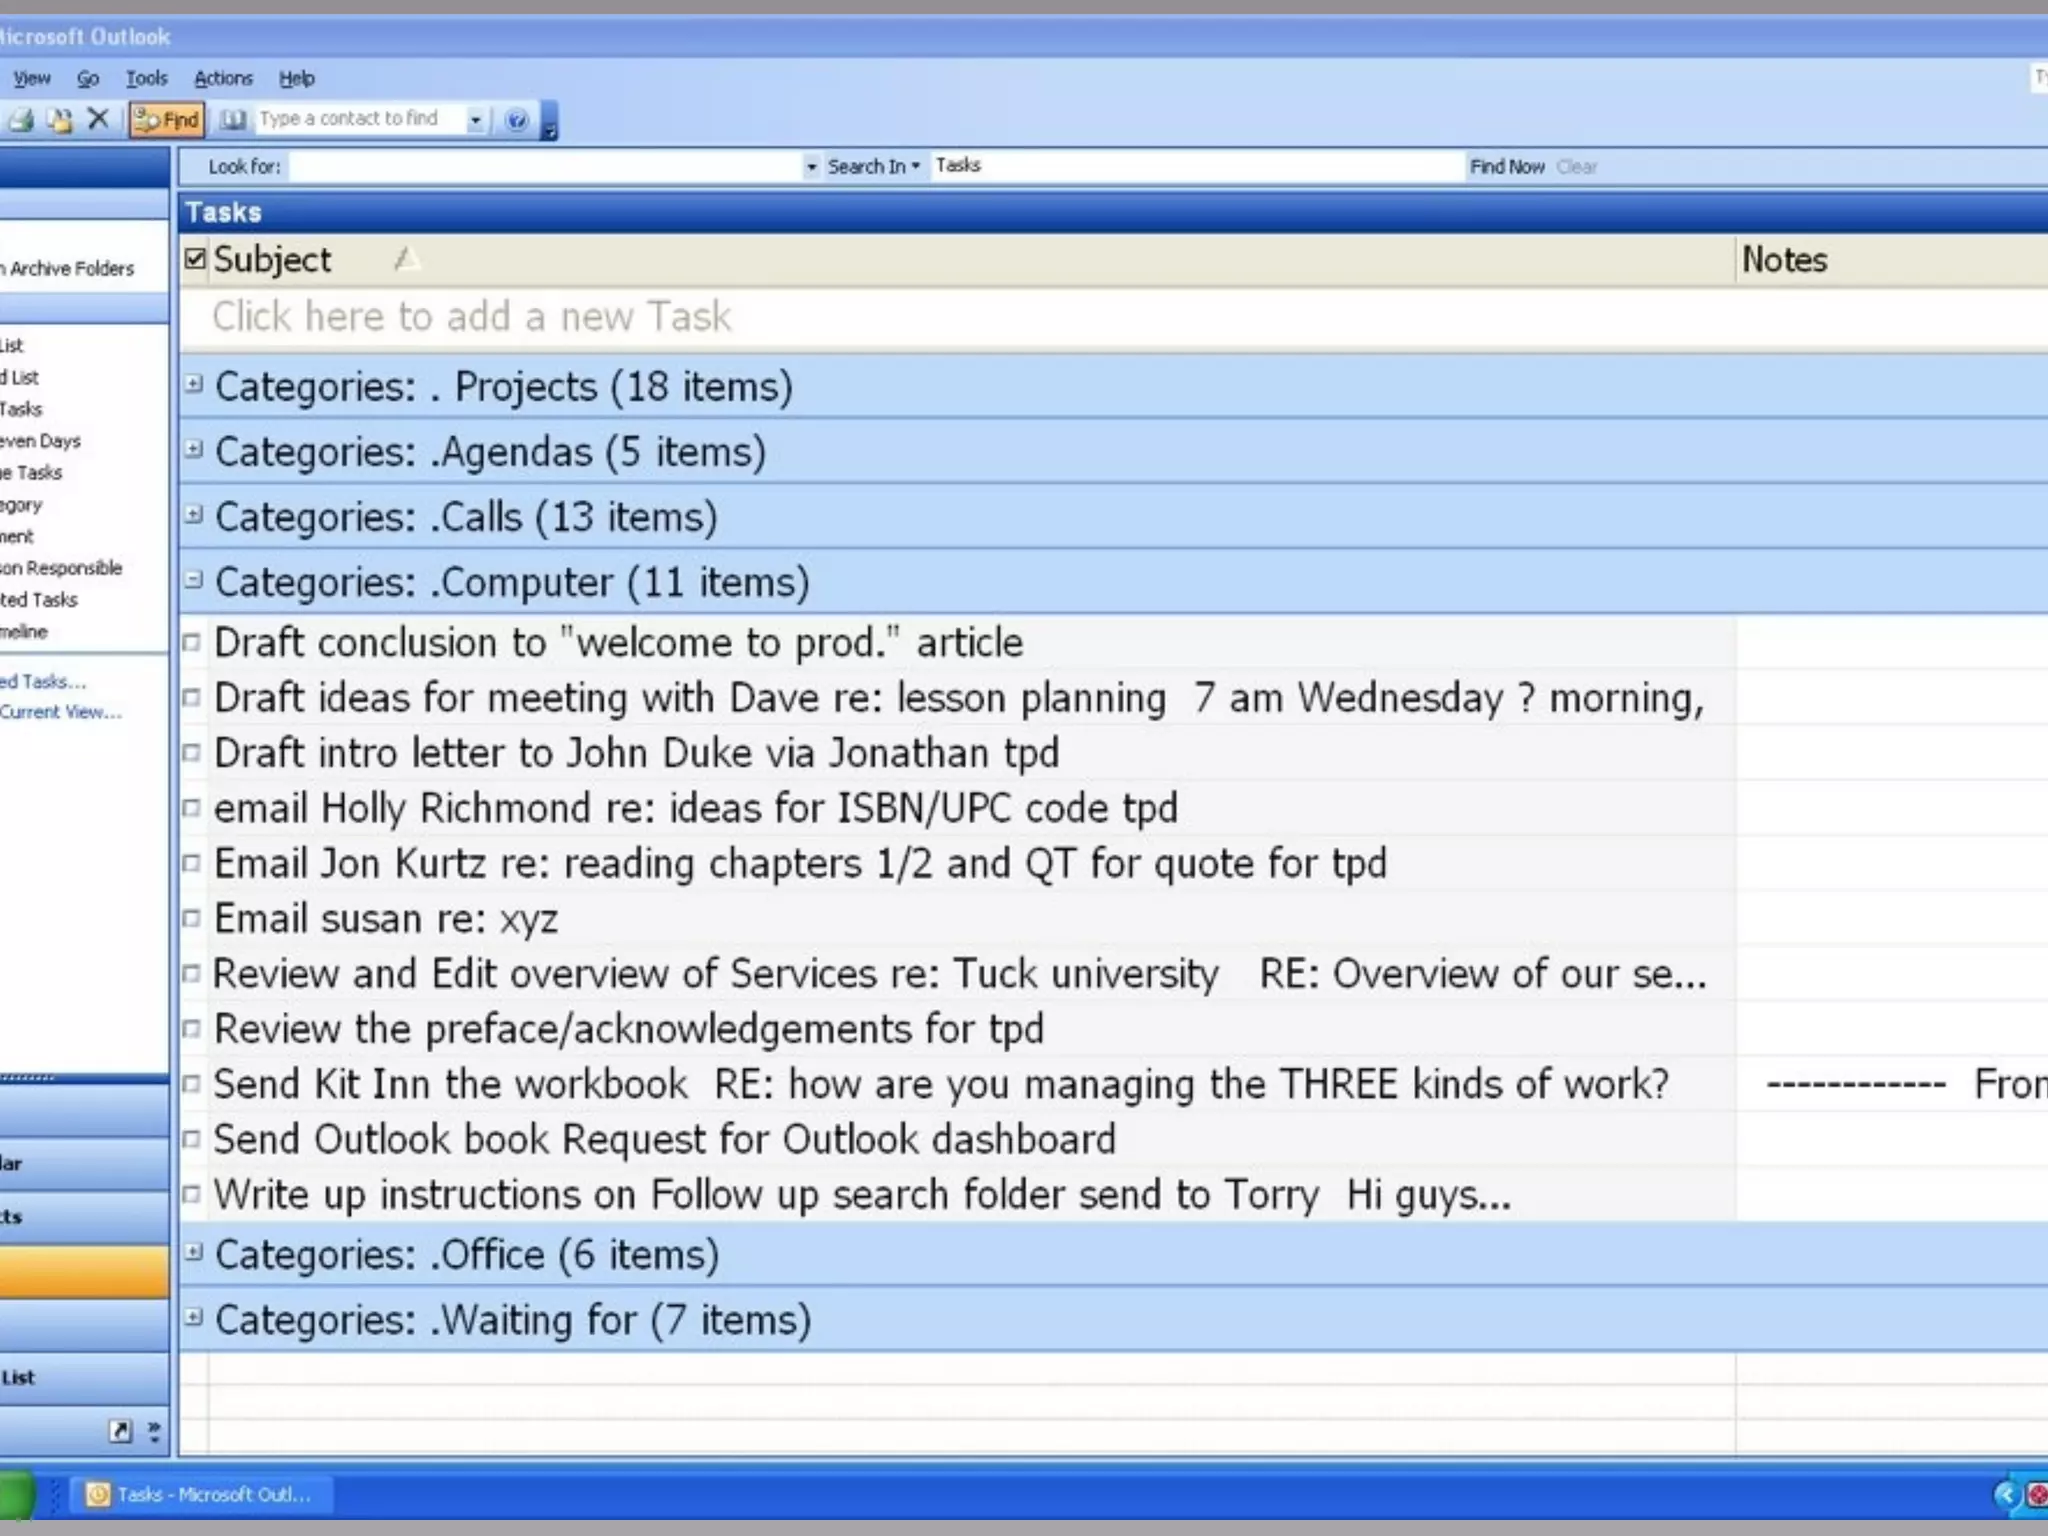Check off "Send Outlook book Request" task
This screenshot has height=1536, width=2048.
pyautogui.click(x=192, y=1139)
